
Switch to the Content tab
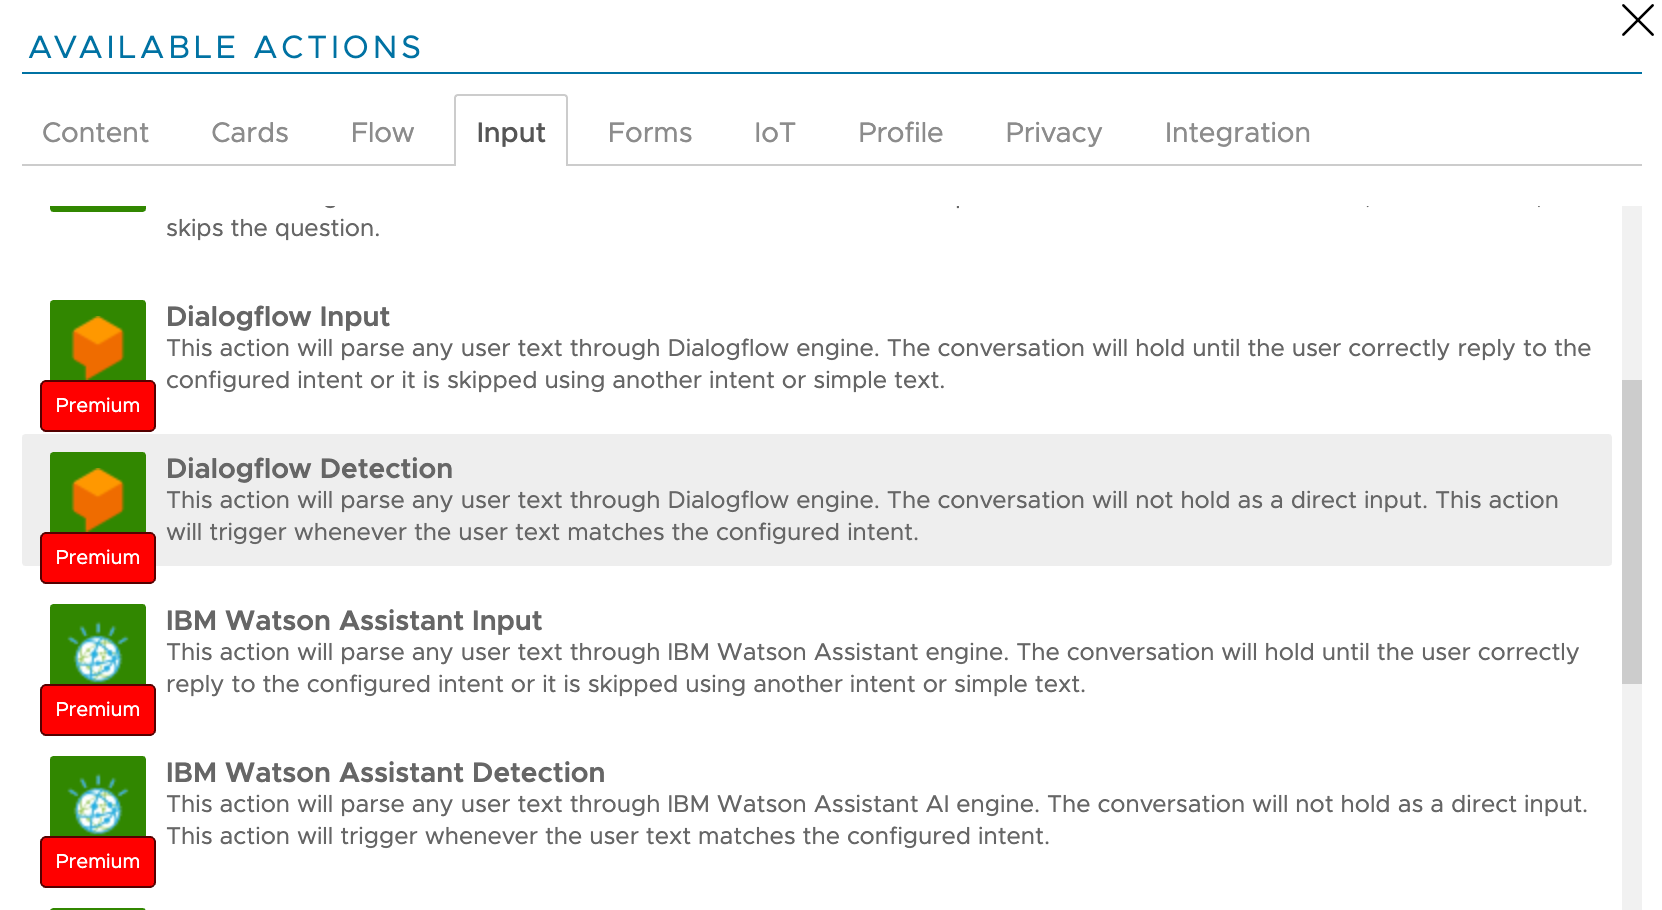tap(94, 132)
